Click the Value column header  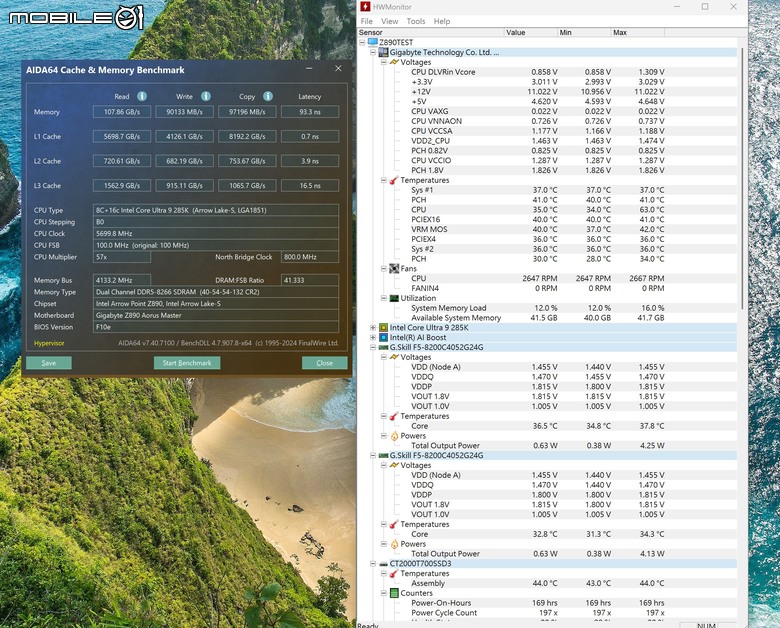pyautogui.click(x=531, y=32)
